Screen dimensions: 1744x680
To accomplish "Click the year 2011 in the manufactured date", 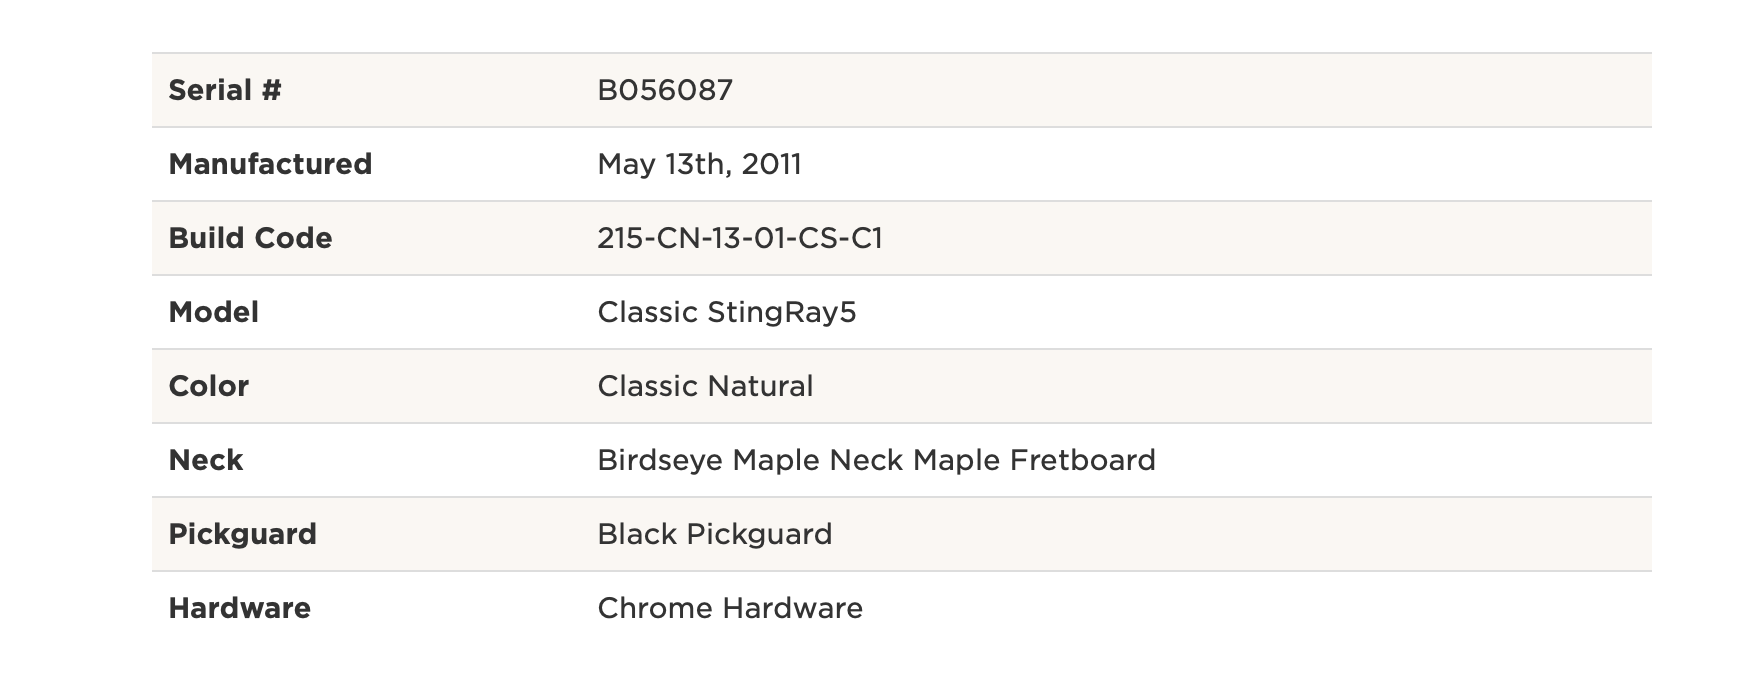I will (x=771, y=164).
